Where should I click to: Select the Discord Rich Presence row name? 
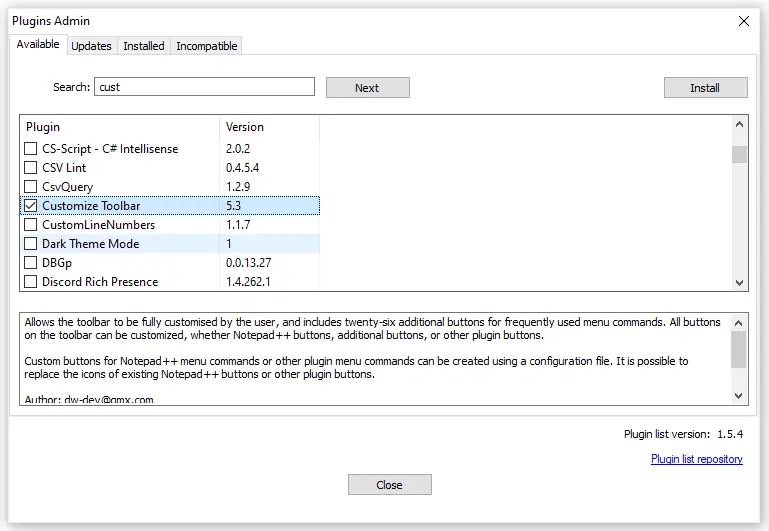coord(100,282)
